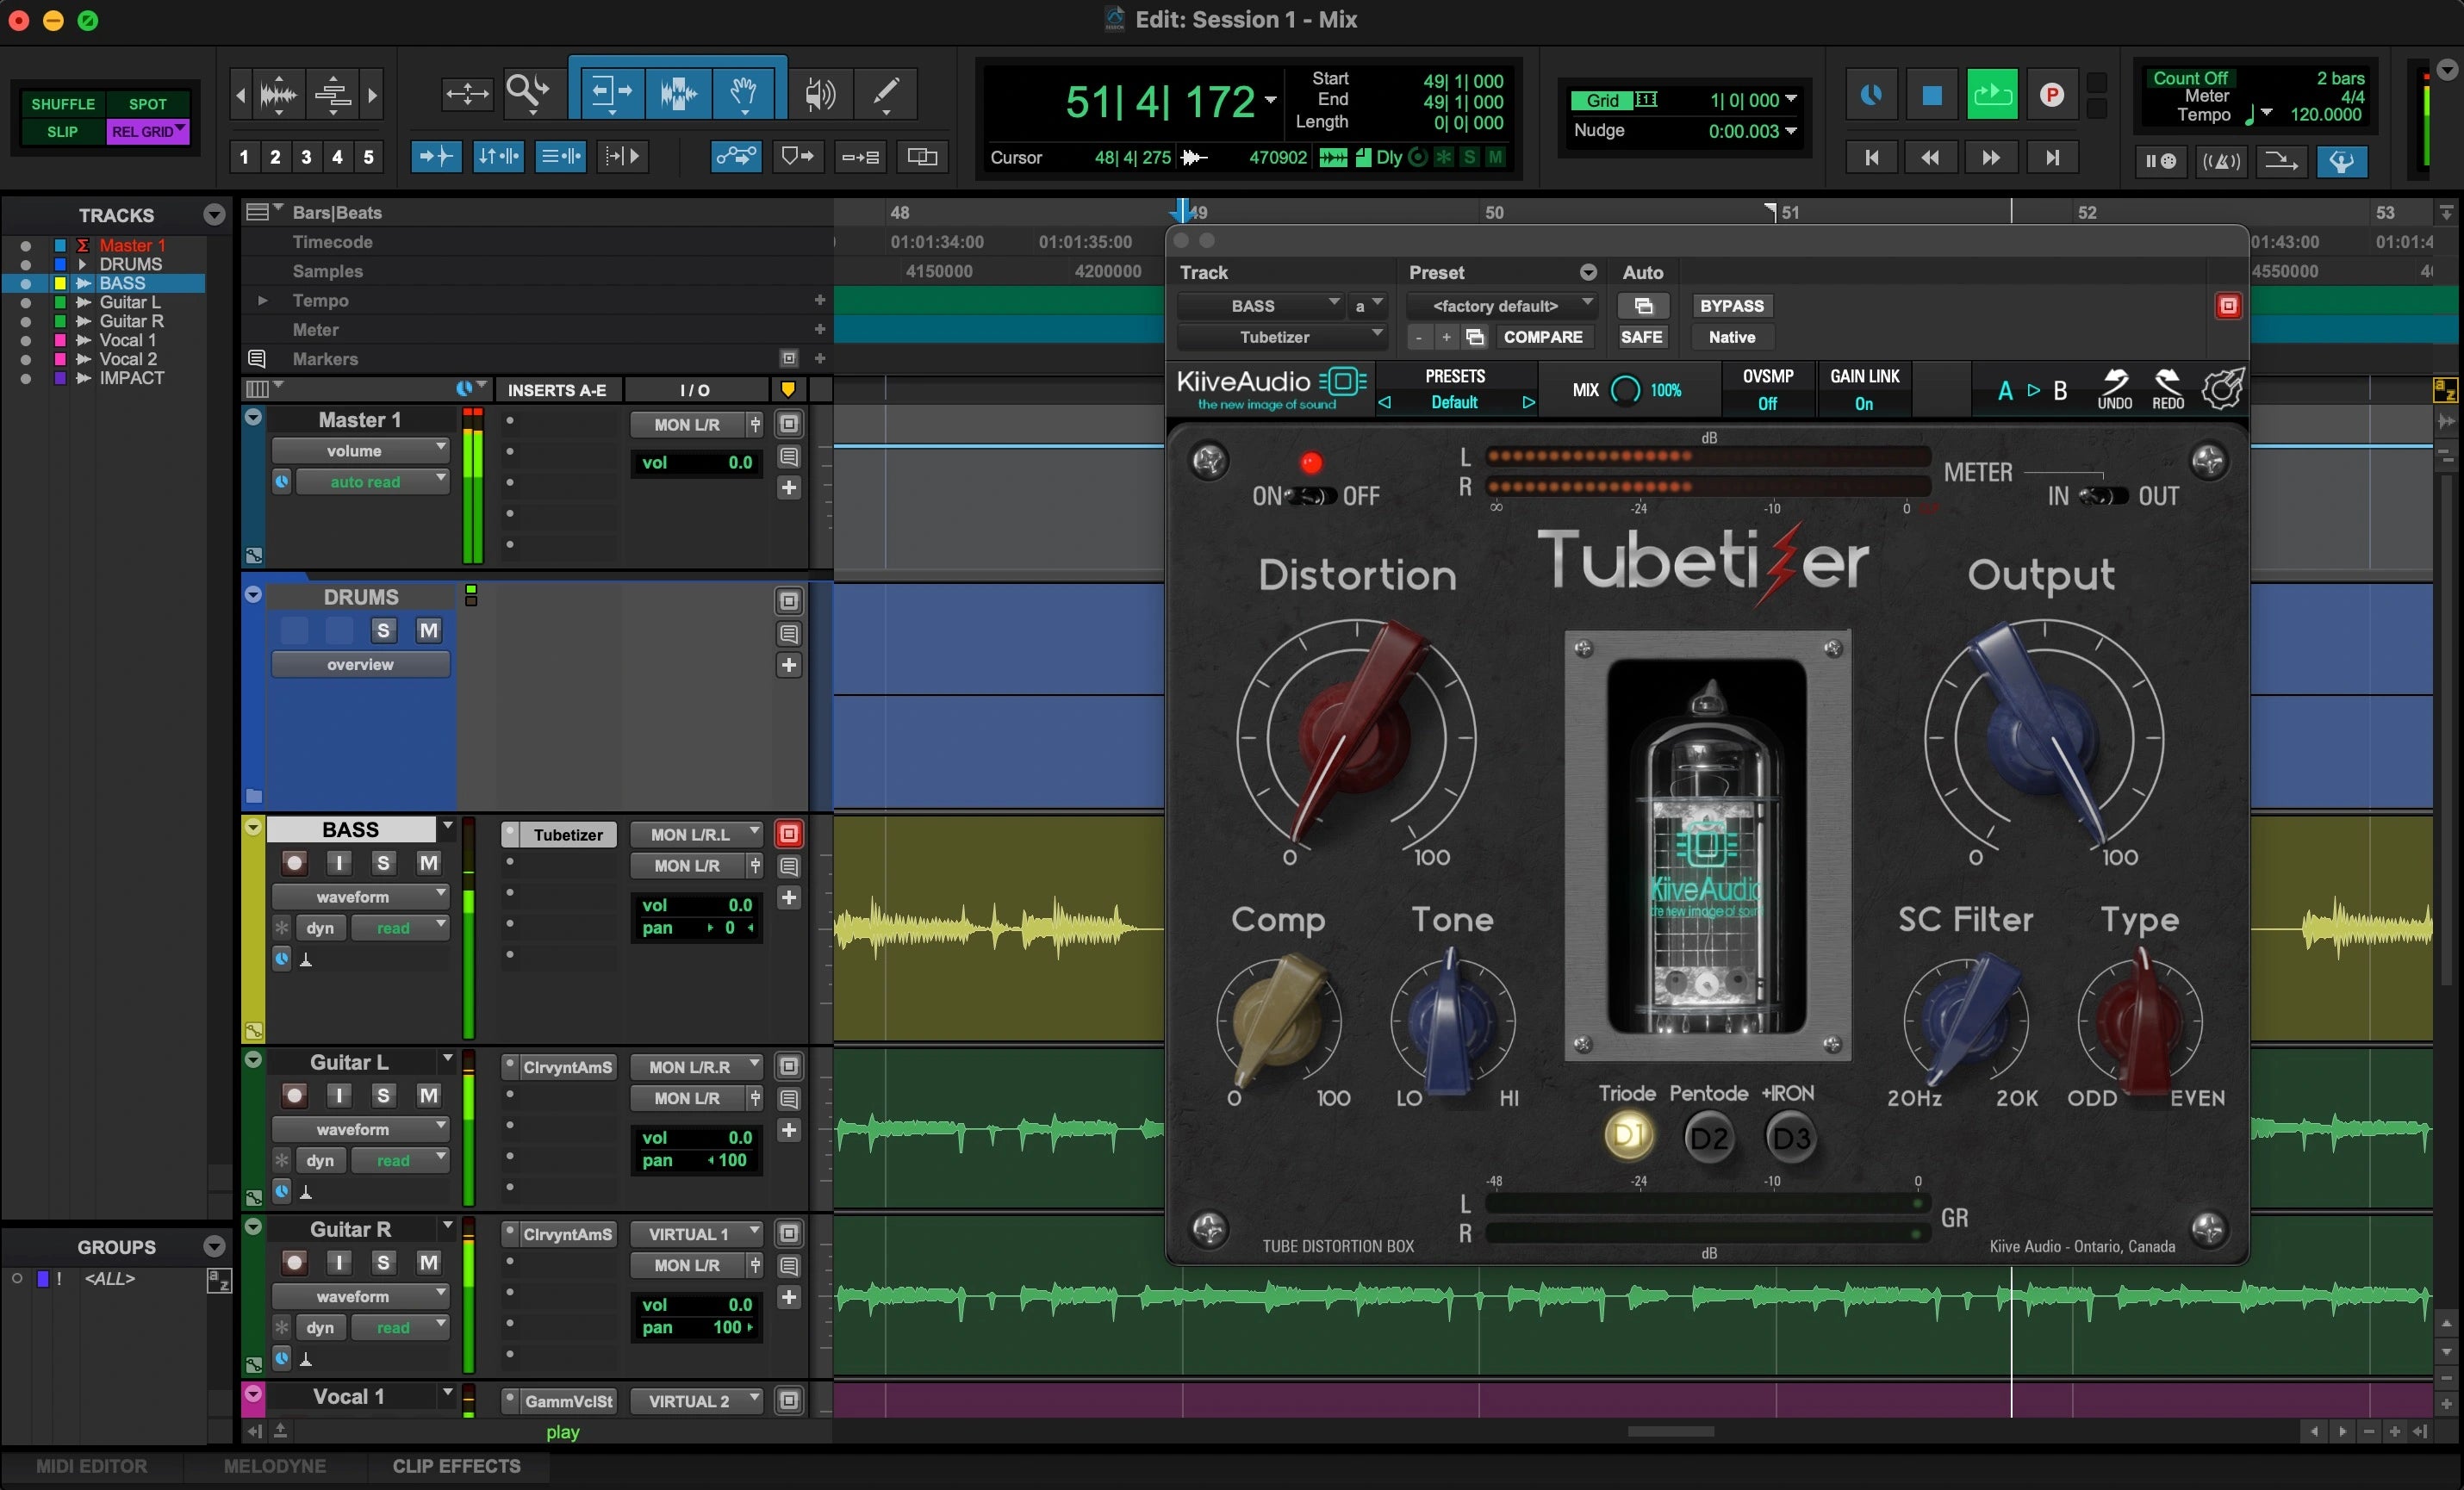Click the Scrubber speaker tool
The image size is (2464, 1490).
tap(819, 94)
